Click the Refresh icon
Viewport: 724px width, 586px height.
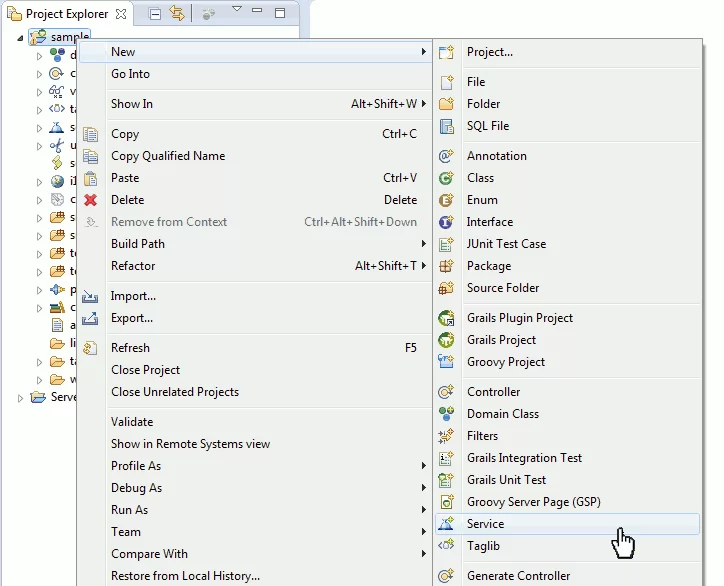pos(90,348)
